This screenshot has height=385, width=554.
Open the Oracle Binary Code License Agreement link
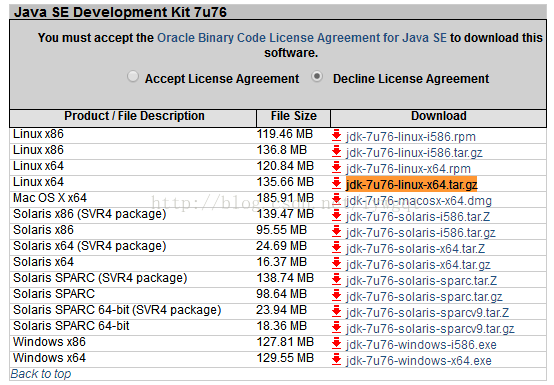point(302,38)
